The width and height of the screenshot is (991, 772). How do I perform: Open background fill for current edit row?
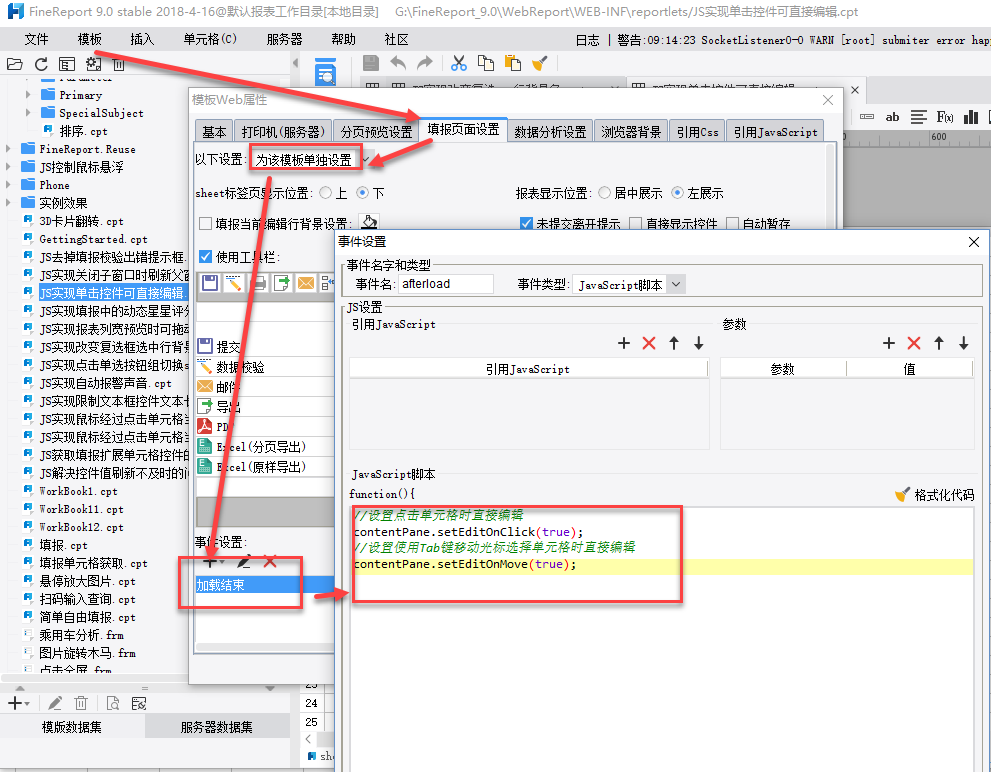click(368, 222)
